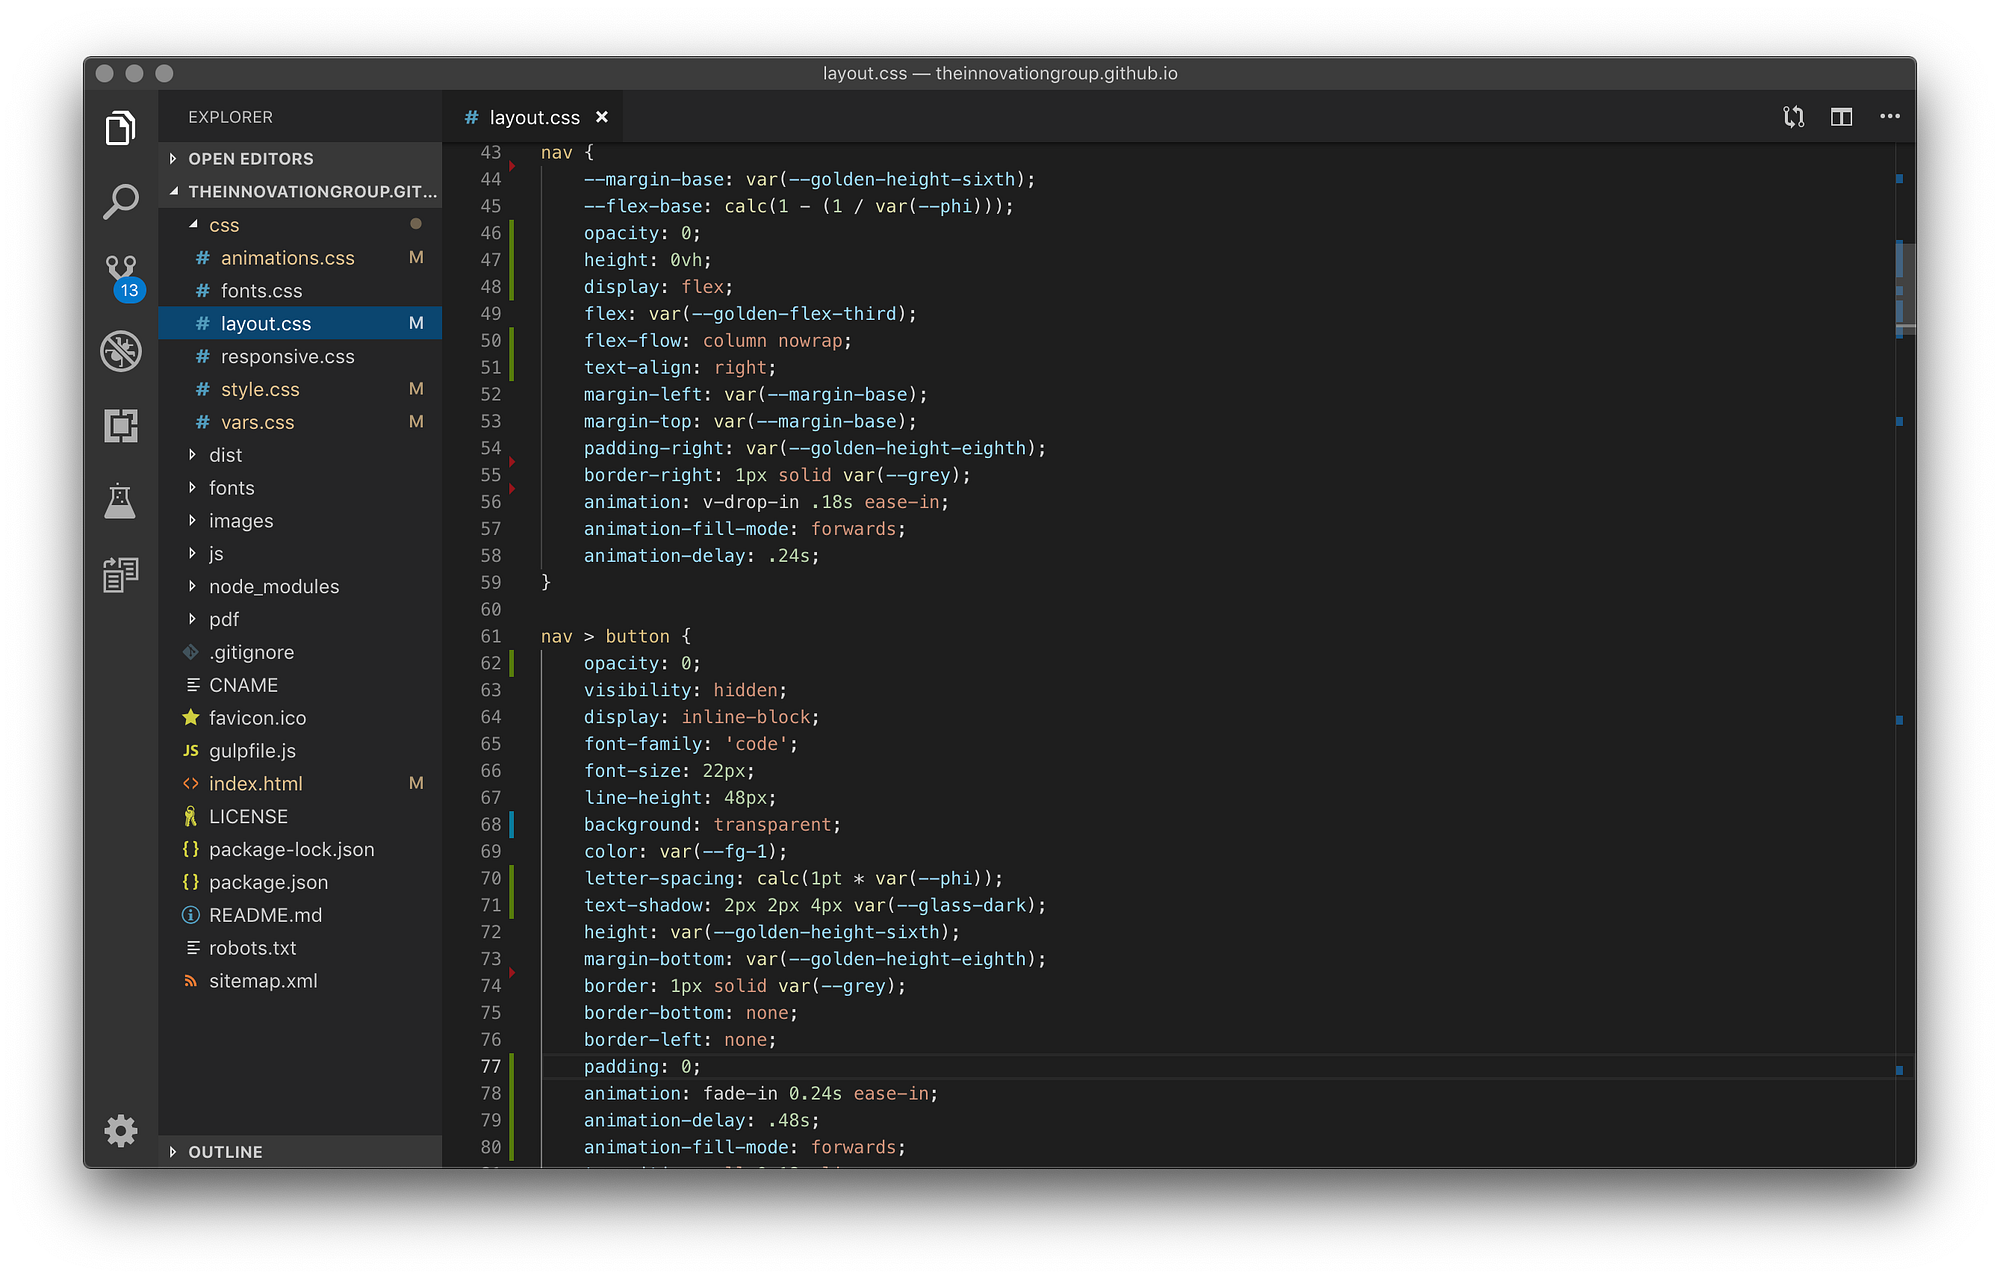
Task: Click Open Changes icon in editor toolbar
Action: 1793,117
